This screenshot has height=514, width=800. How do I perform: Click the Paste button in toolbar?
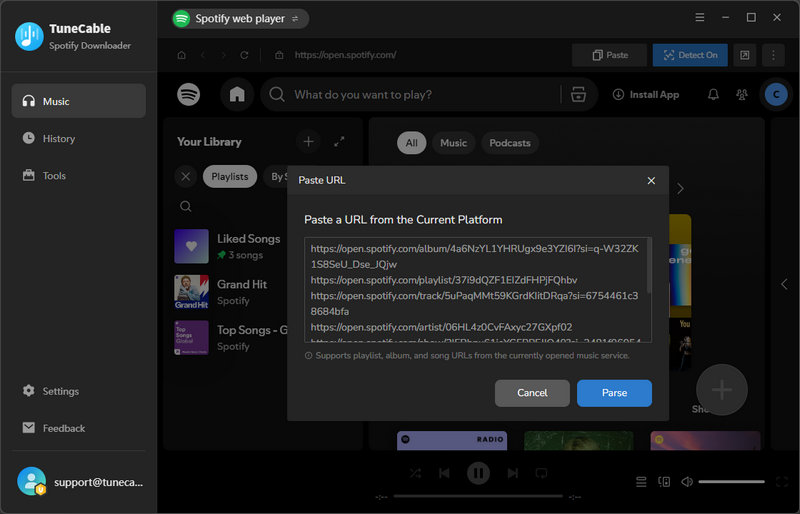pyautogui.click(x=610, y=55)
